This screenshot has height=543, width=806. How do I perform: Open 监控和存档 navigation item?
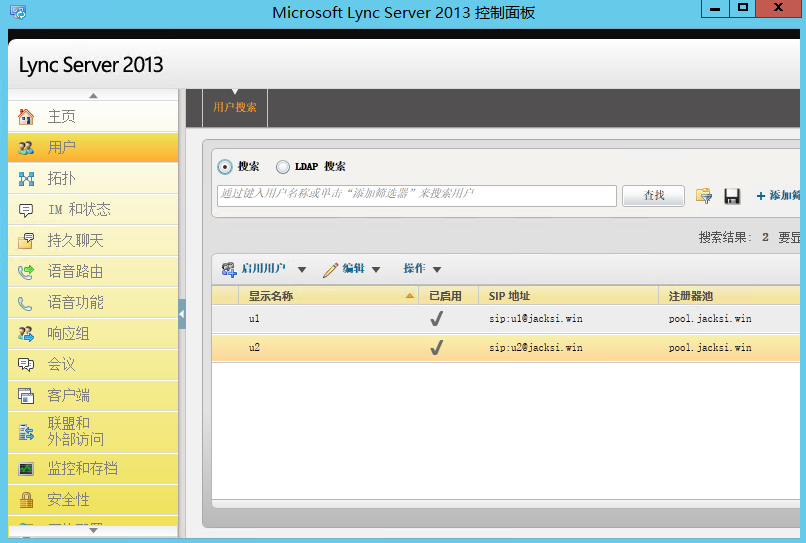93,468
